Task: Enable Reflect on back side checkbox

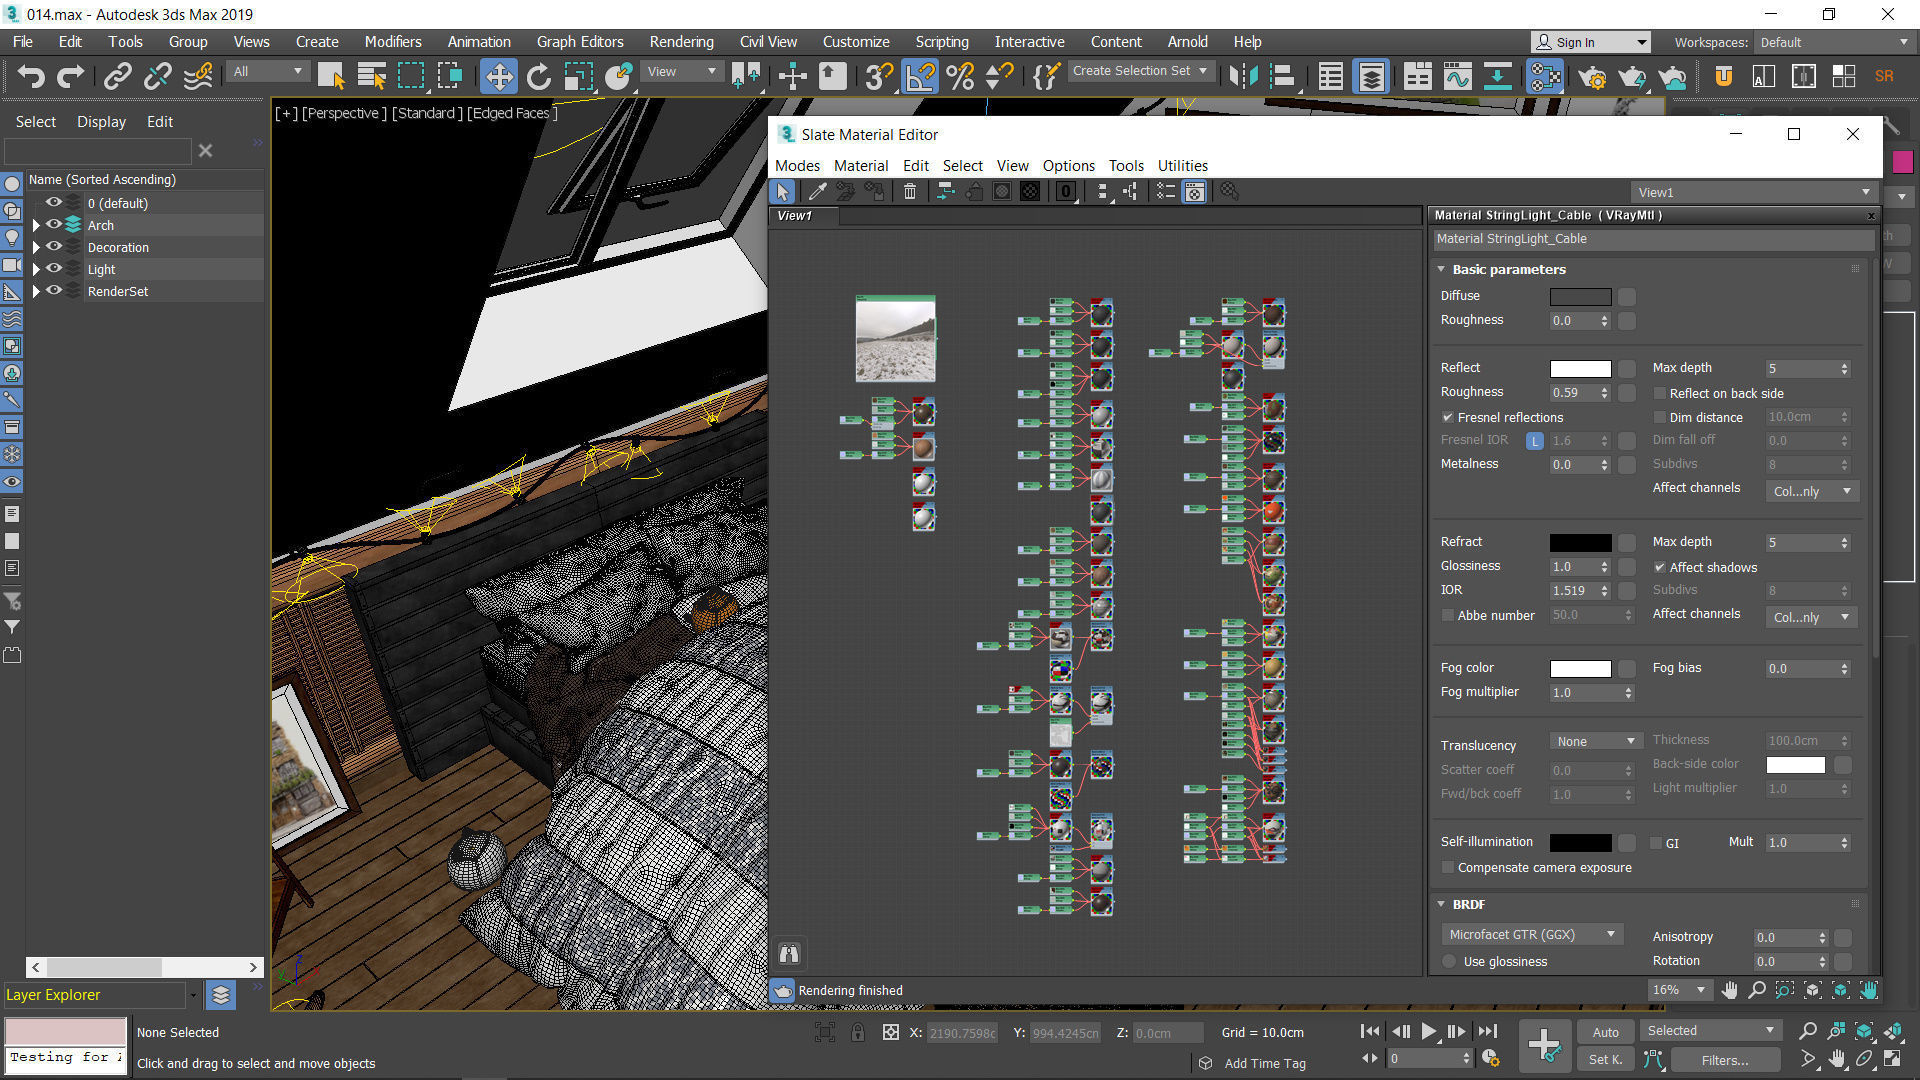Action: [1659, 393]
